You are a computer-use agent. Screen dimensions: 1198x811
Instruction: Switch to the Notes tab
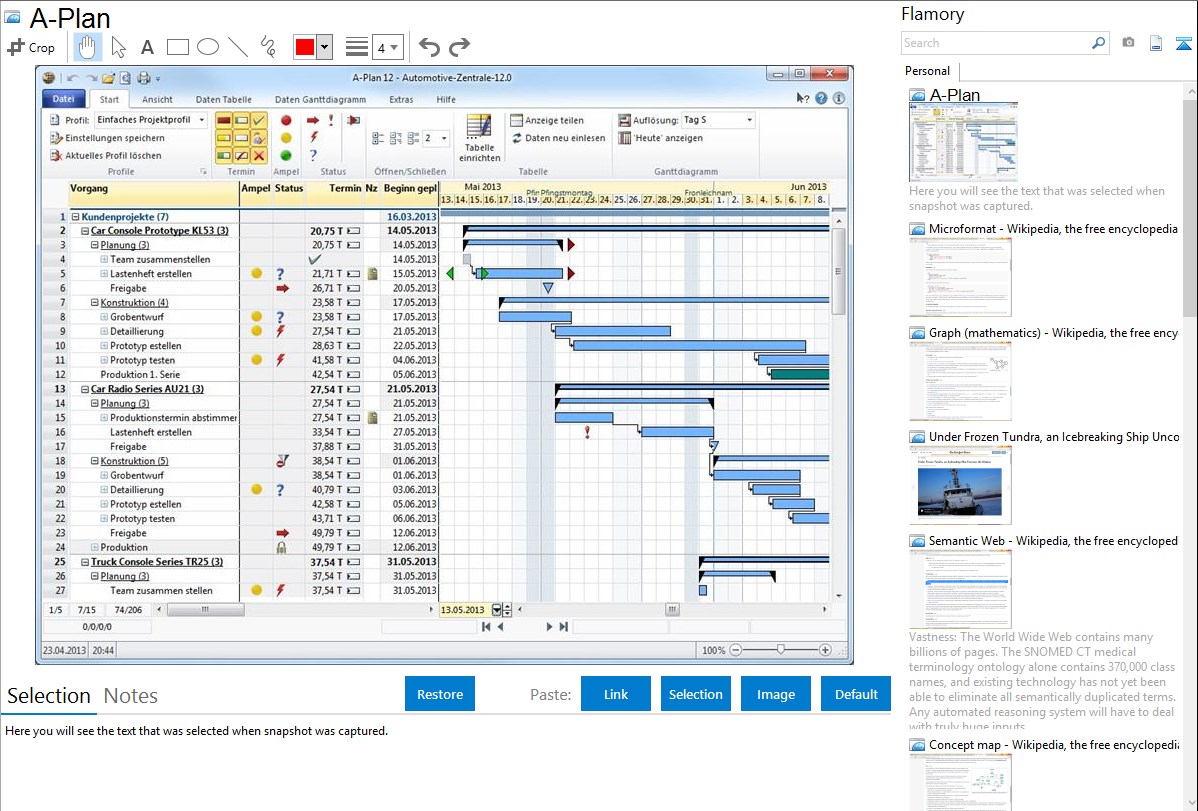pyautogui.click(x=131, y=696)
